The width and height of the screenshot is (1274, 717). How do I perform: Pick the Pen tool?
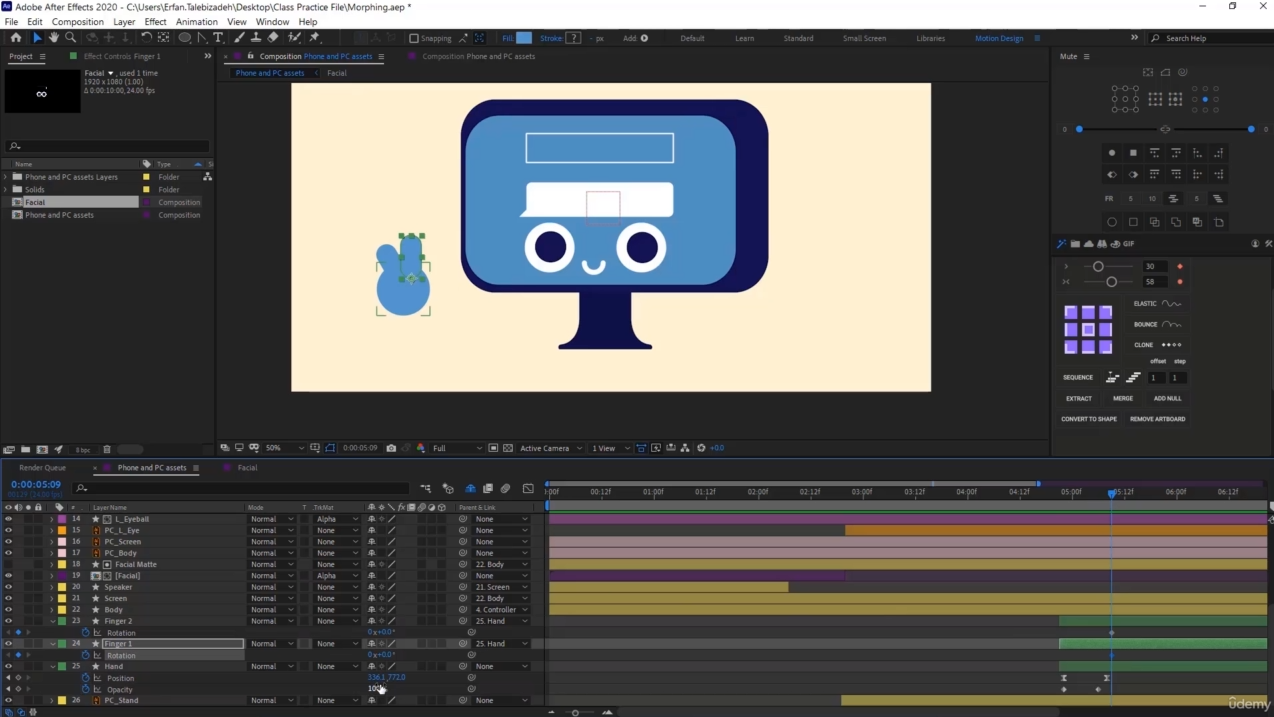tap(202, 38)
